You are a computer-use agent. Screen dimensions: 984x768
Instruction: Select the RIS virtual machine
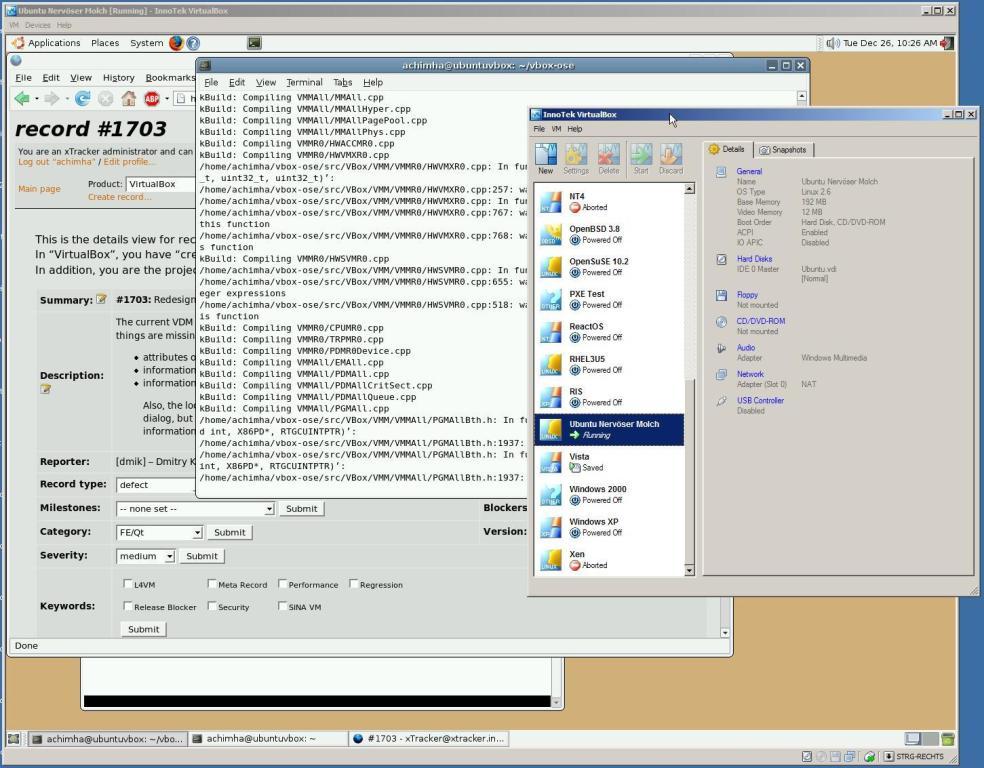(x=609, y=397)
